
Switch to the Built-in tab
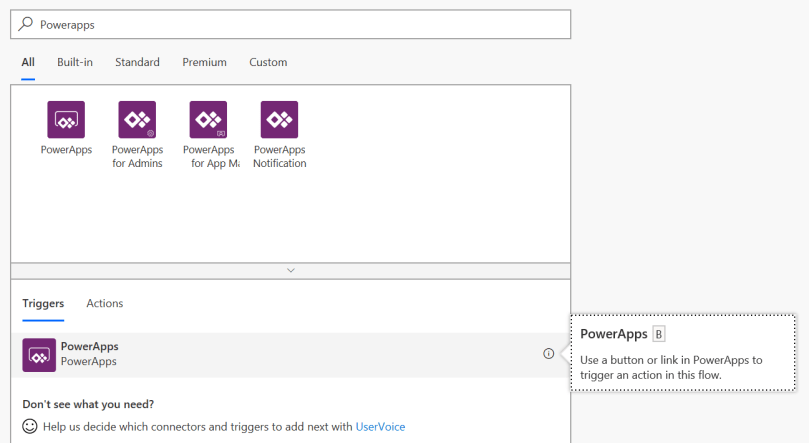[x=75, y=62]
